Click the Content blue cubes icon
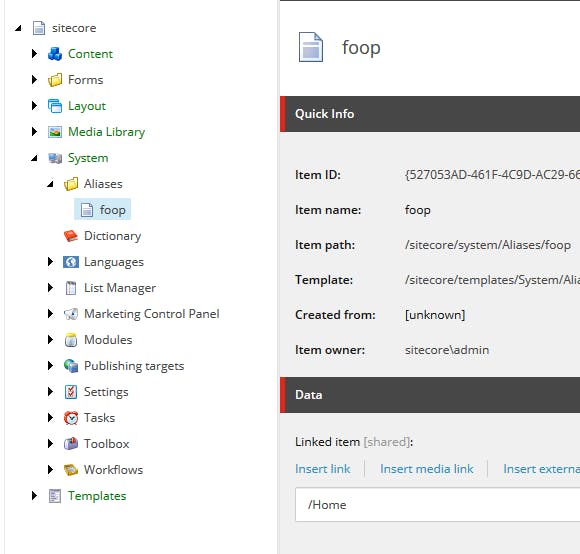 pos(55,54)
